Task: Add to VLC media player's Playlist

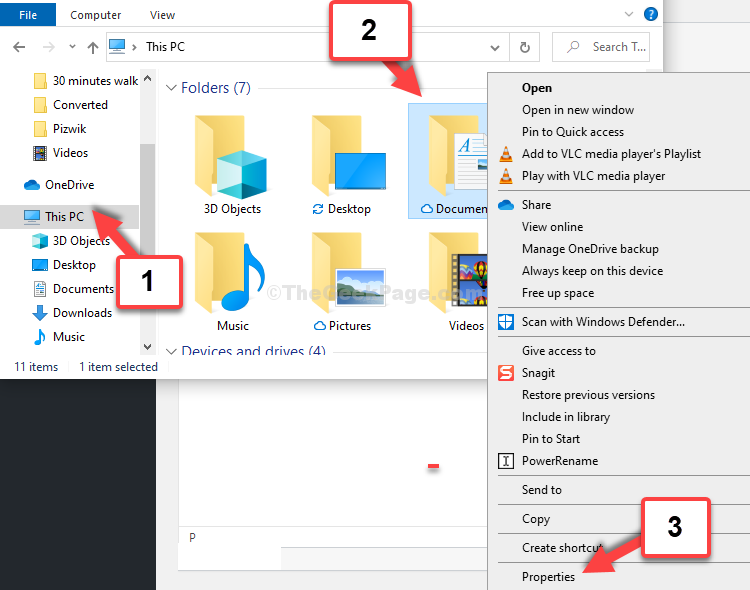Action: tap(611, 154)
